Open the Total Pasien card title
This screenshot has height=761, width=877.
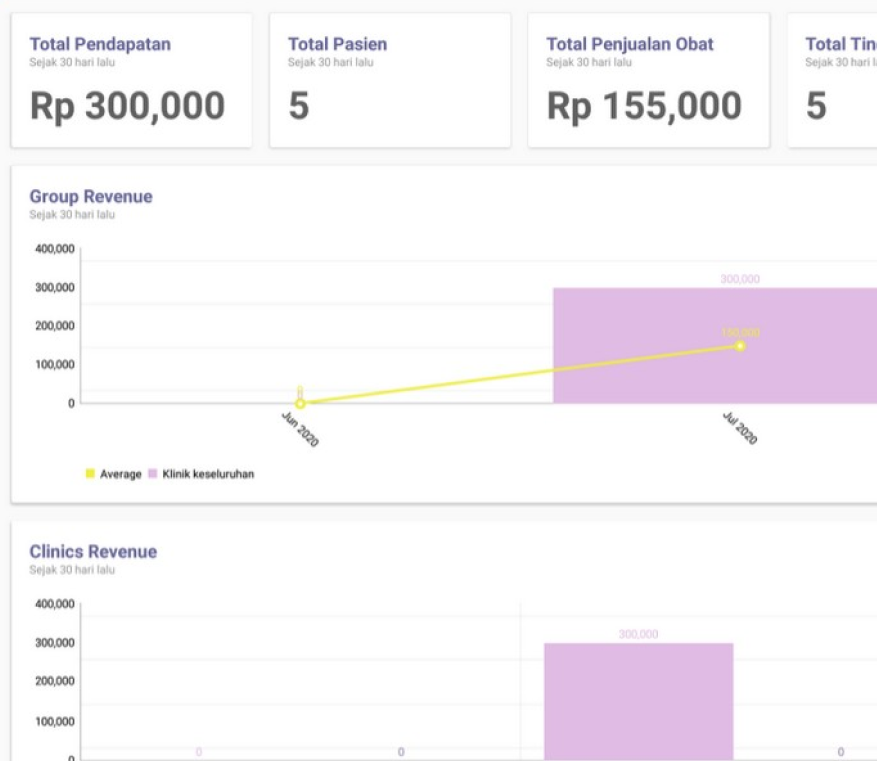click(x=337, y=44)
